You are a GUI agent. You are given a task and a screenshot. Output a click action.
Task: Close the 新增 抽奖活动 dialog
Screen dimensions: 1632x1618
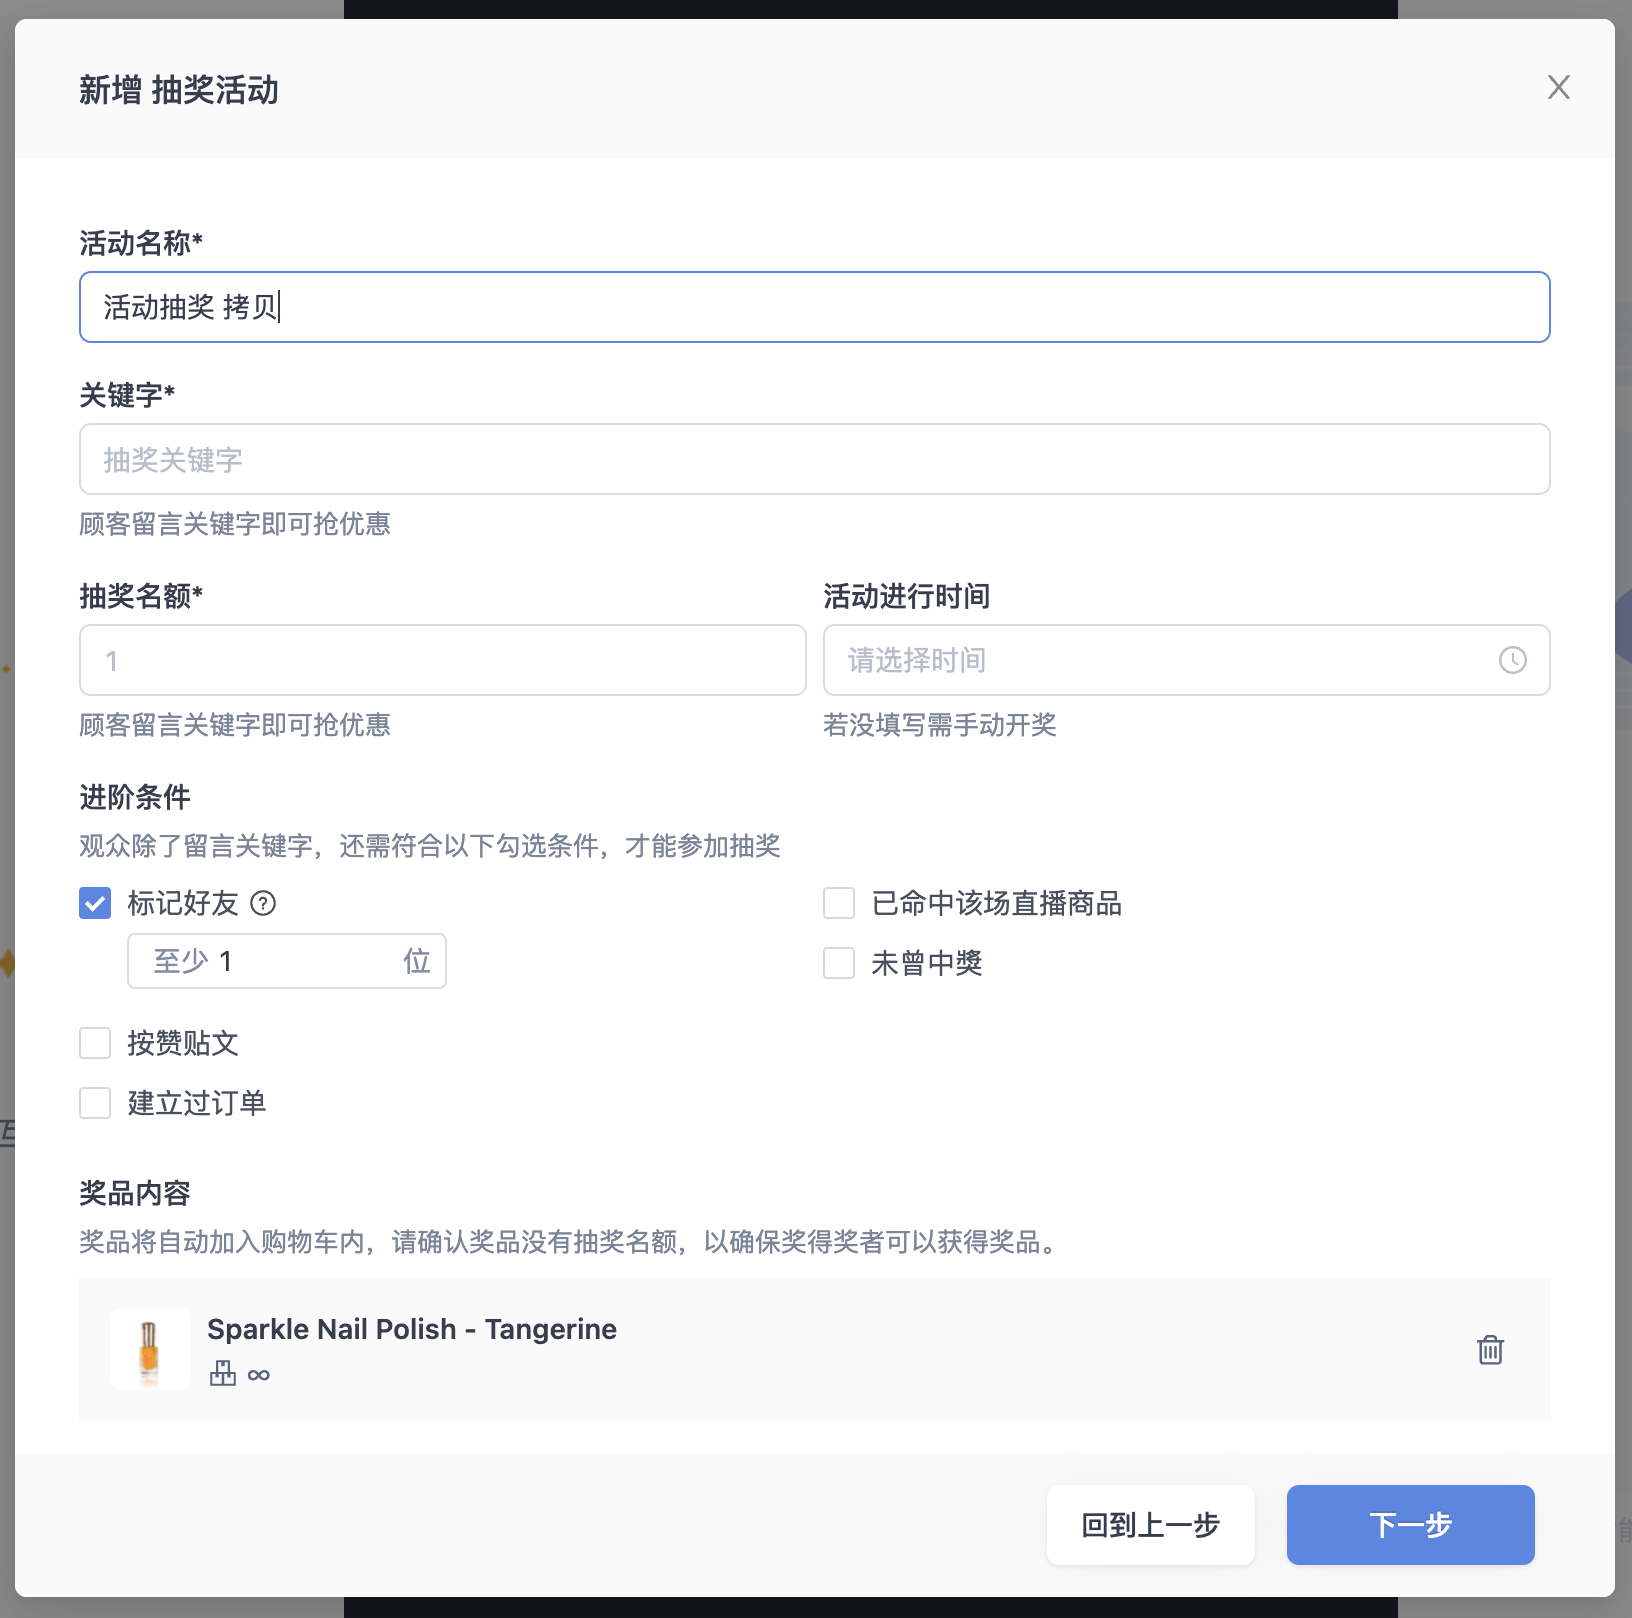1558,87
